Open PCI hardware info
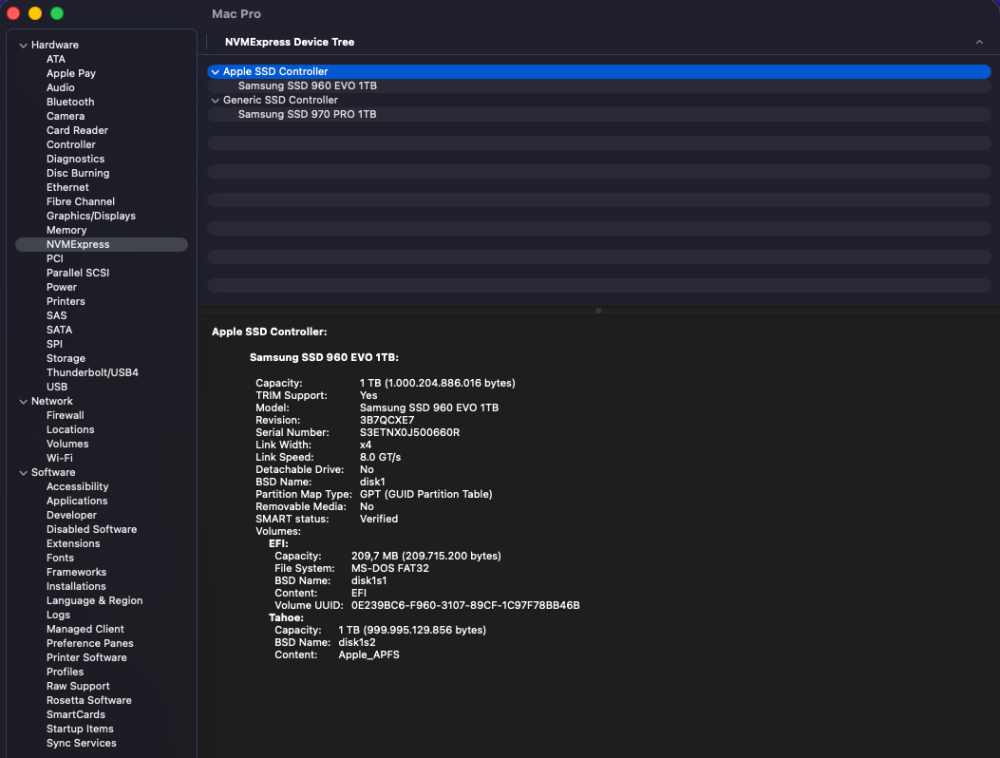This screenshot has width=1000, height=758. (55, 259)
